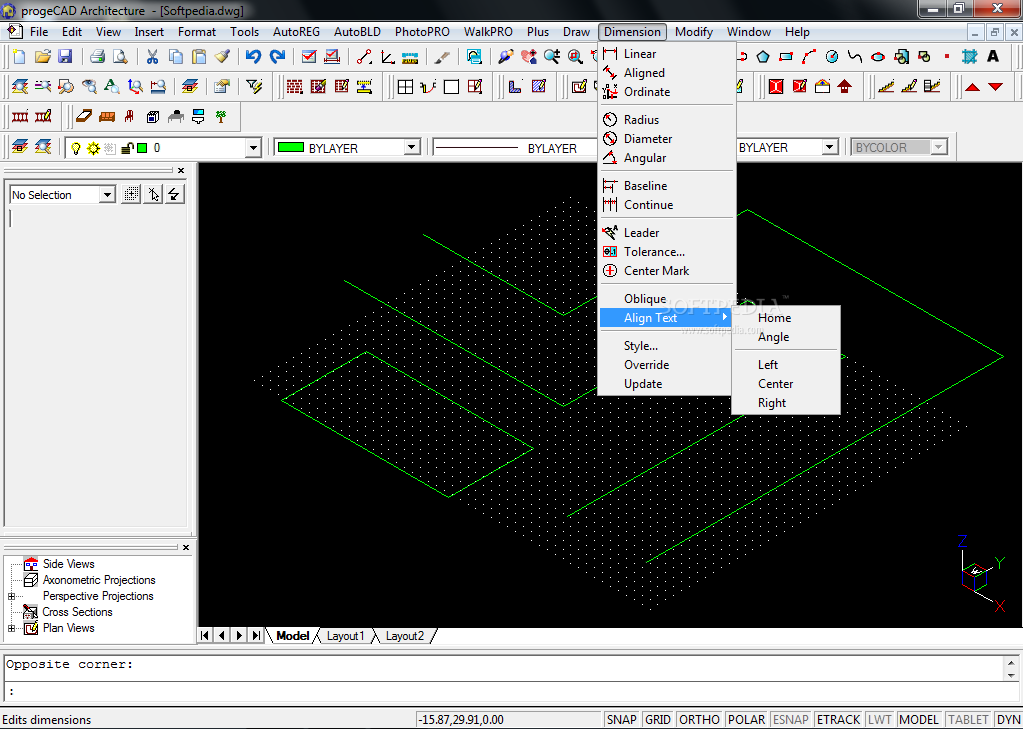Click the quick select lightning icon
The height and width of the screenshot is (729, 1023).
tap(174, 194)
